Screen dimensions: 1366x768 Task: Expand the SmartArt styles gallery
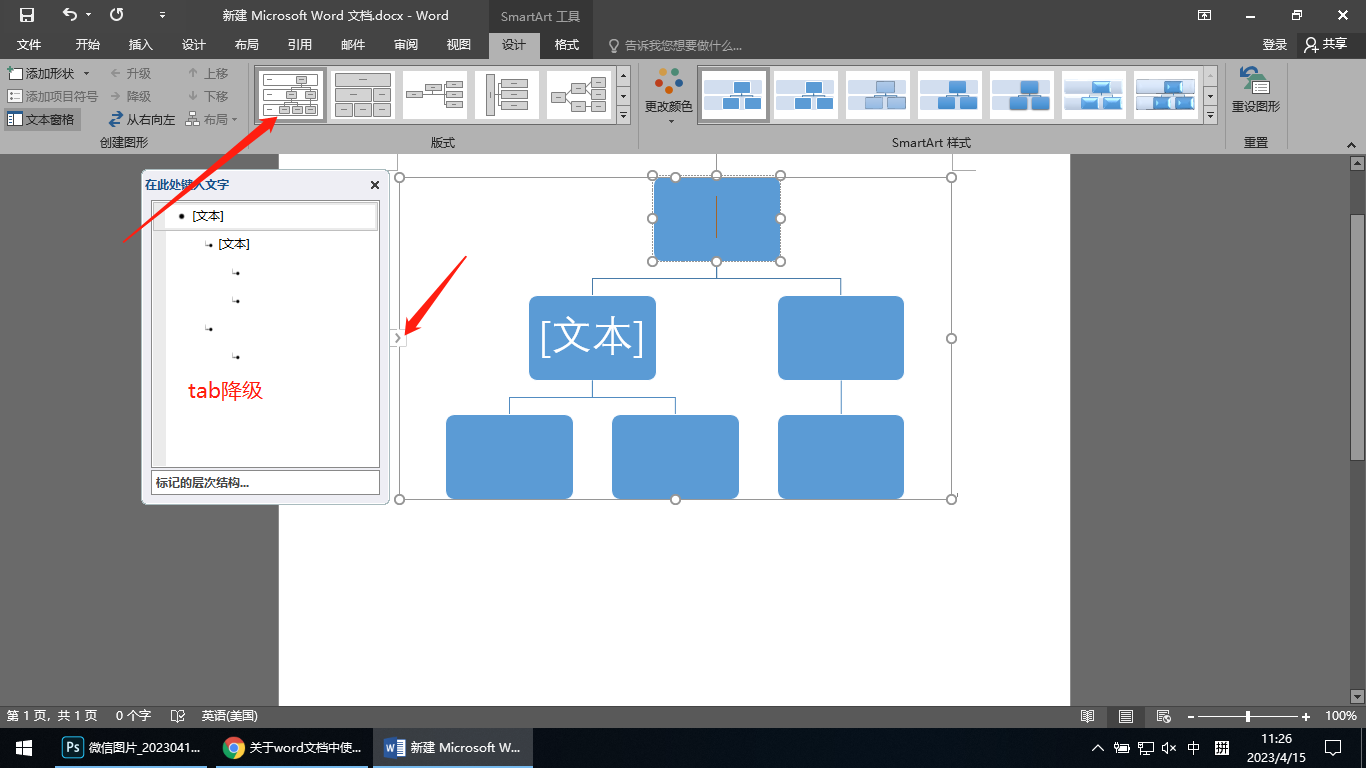tap(1210, 116)
